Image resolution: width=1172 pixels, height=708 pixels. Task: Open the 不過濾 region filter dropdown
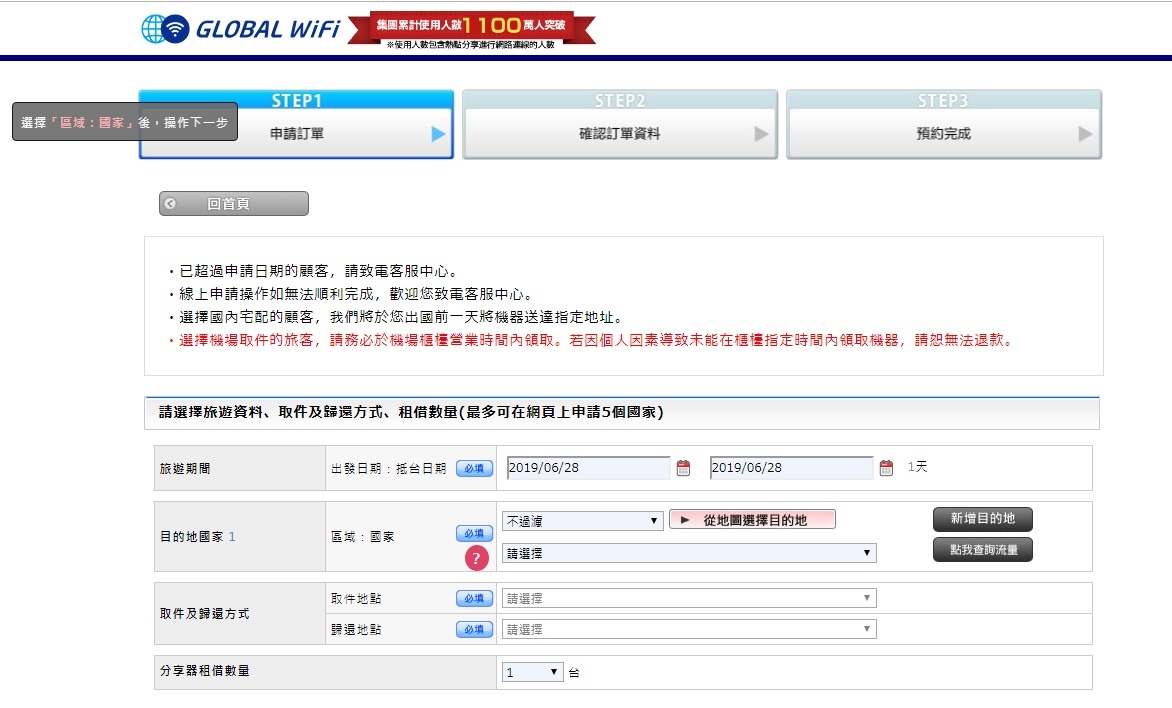point(583,521)
